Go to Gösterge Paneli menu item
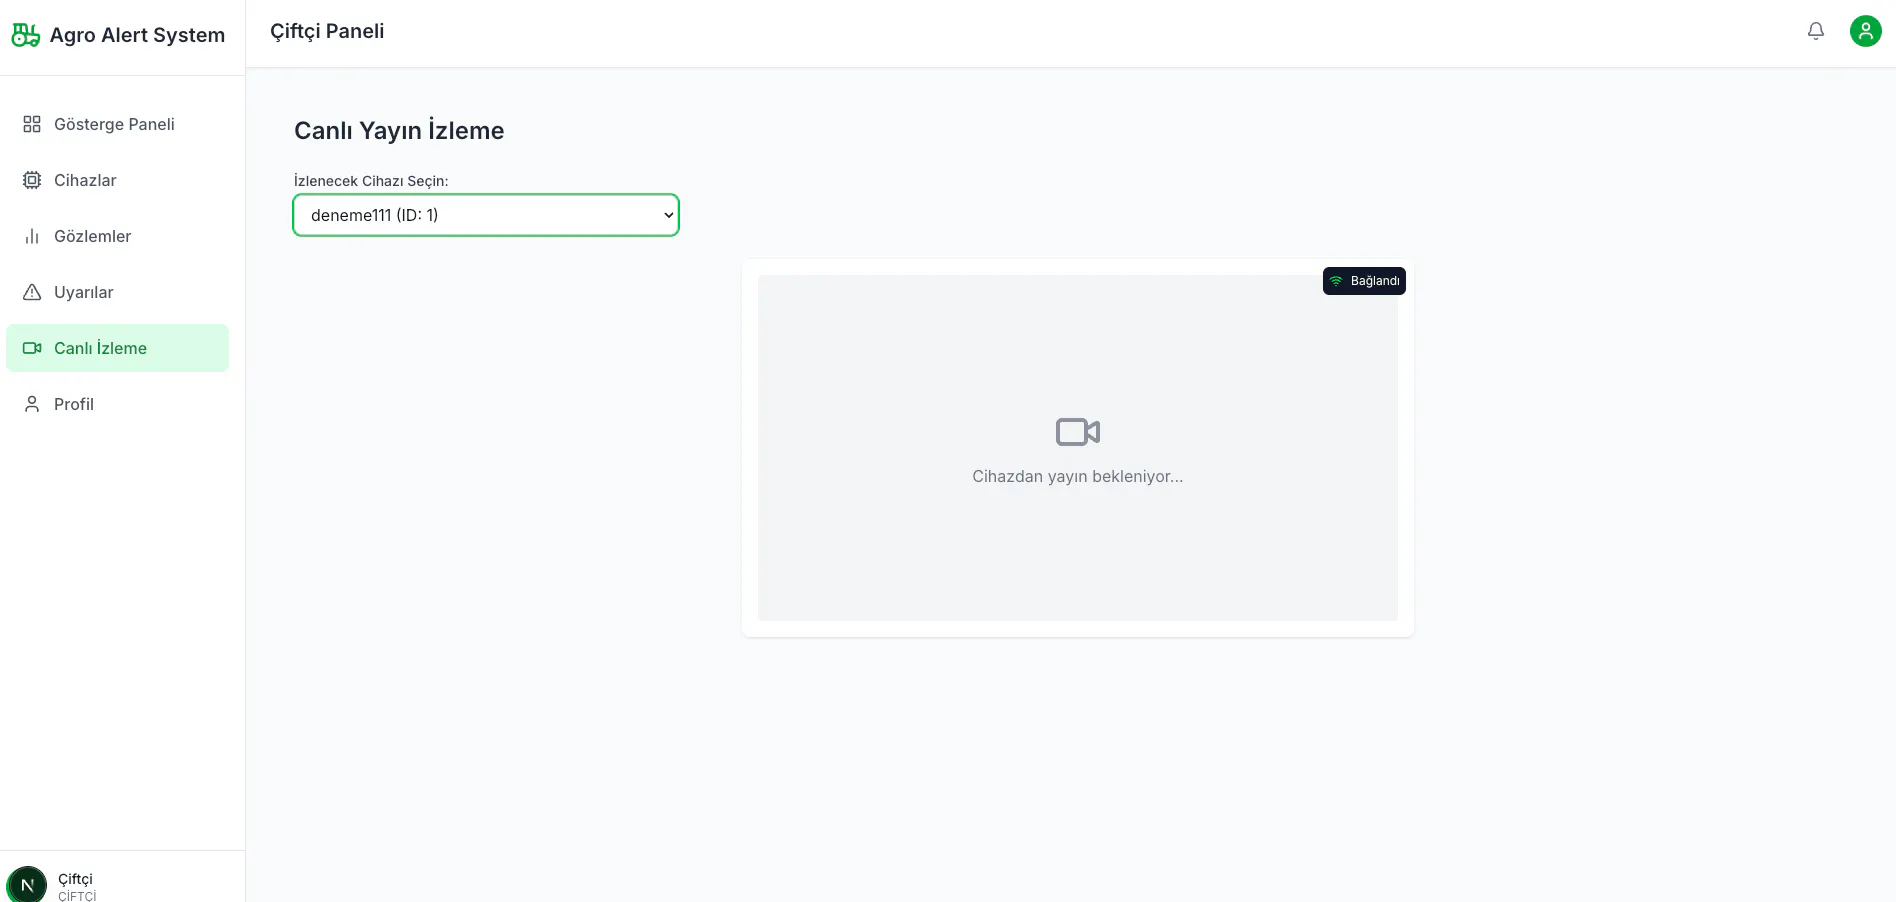The width and height of the screenshot is (1896, 902). [118, 124]
